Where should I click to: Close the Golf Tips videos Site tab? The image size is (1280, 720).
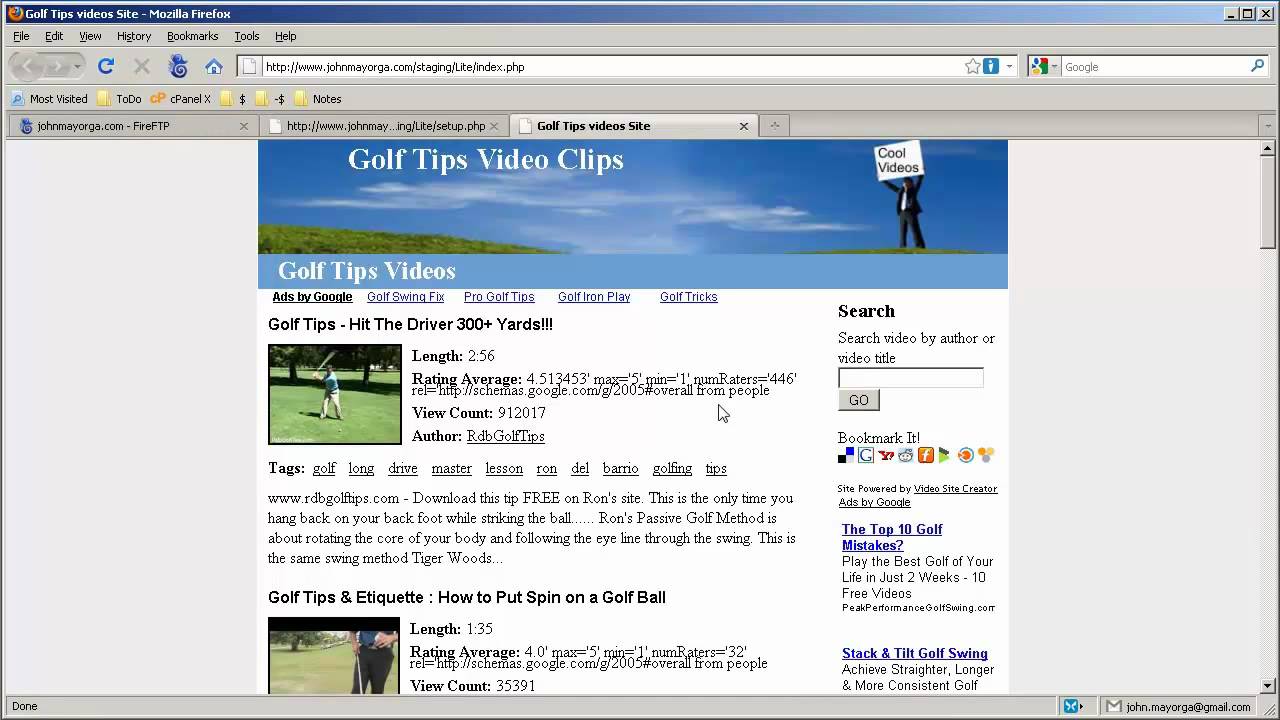[744, 126]
